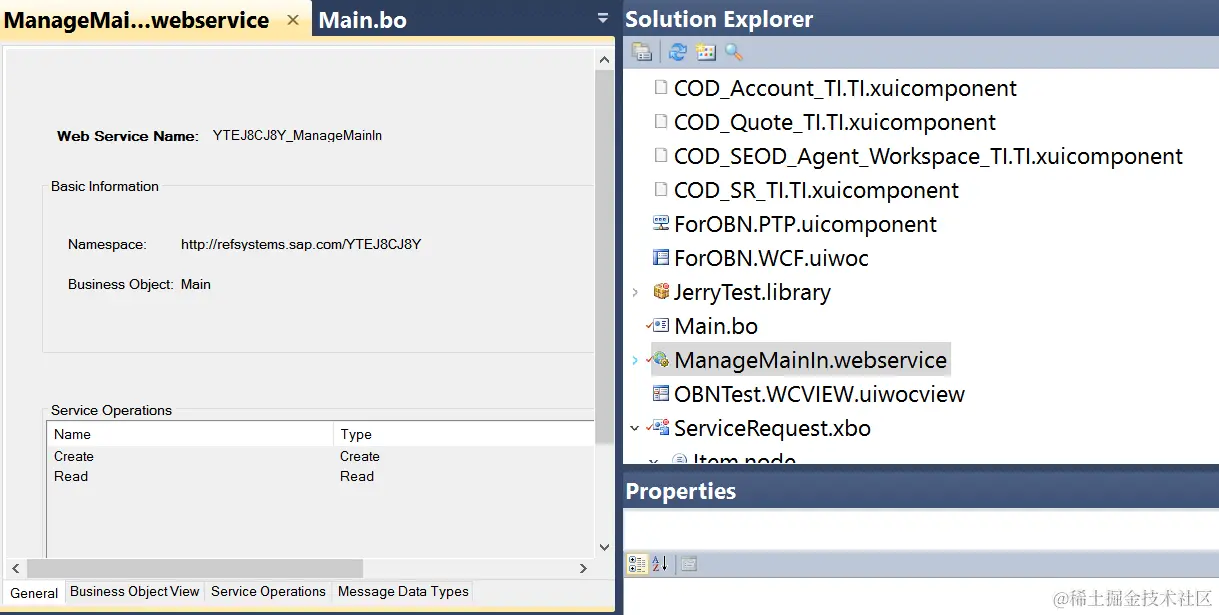Select JerryTest.library in the tree
This screenshot has width=1219, height=615.
click(x=752, y=292)
